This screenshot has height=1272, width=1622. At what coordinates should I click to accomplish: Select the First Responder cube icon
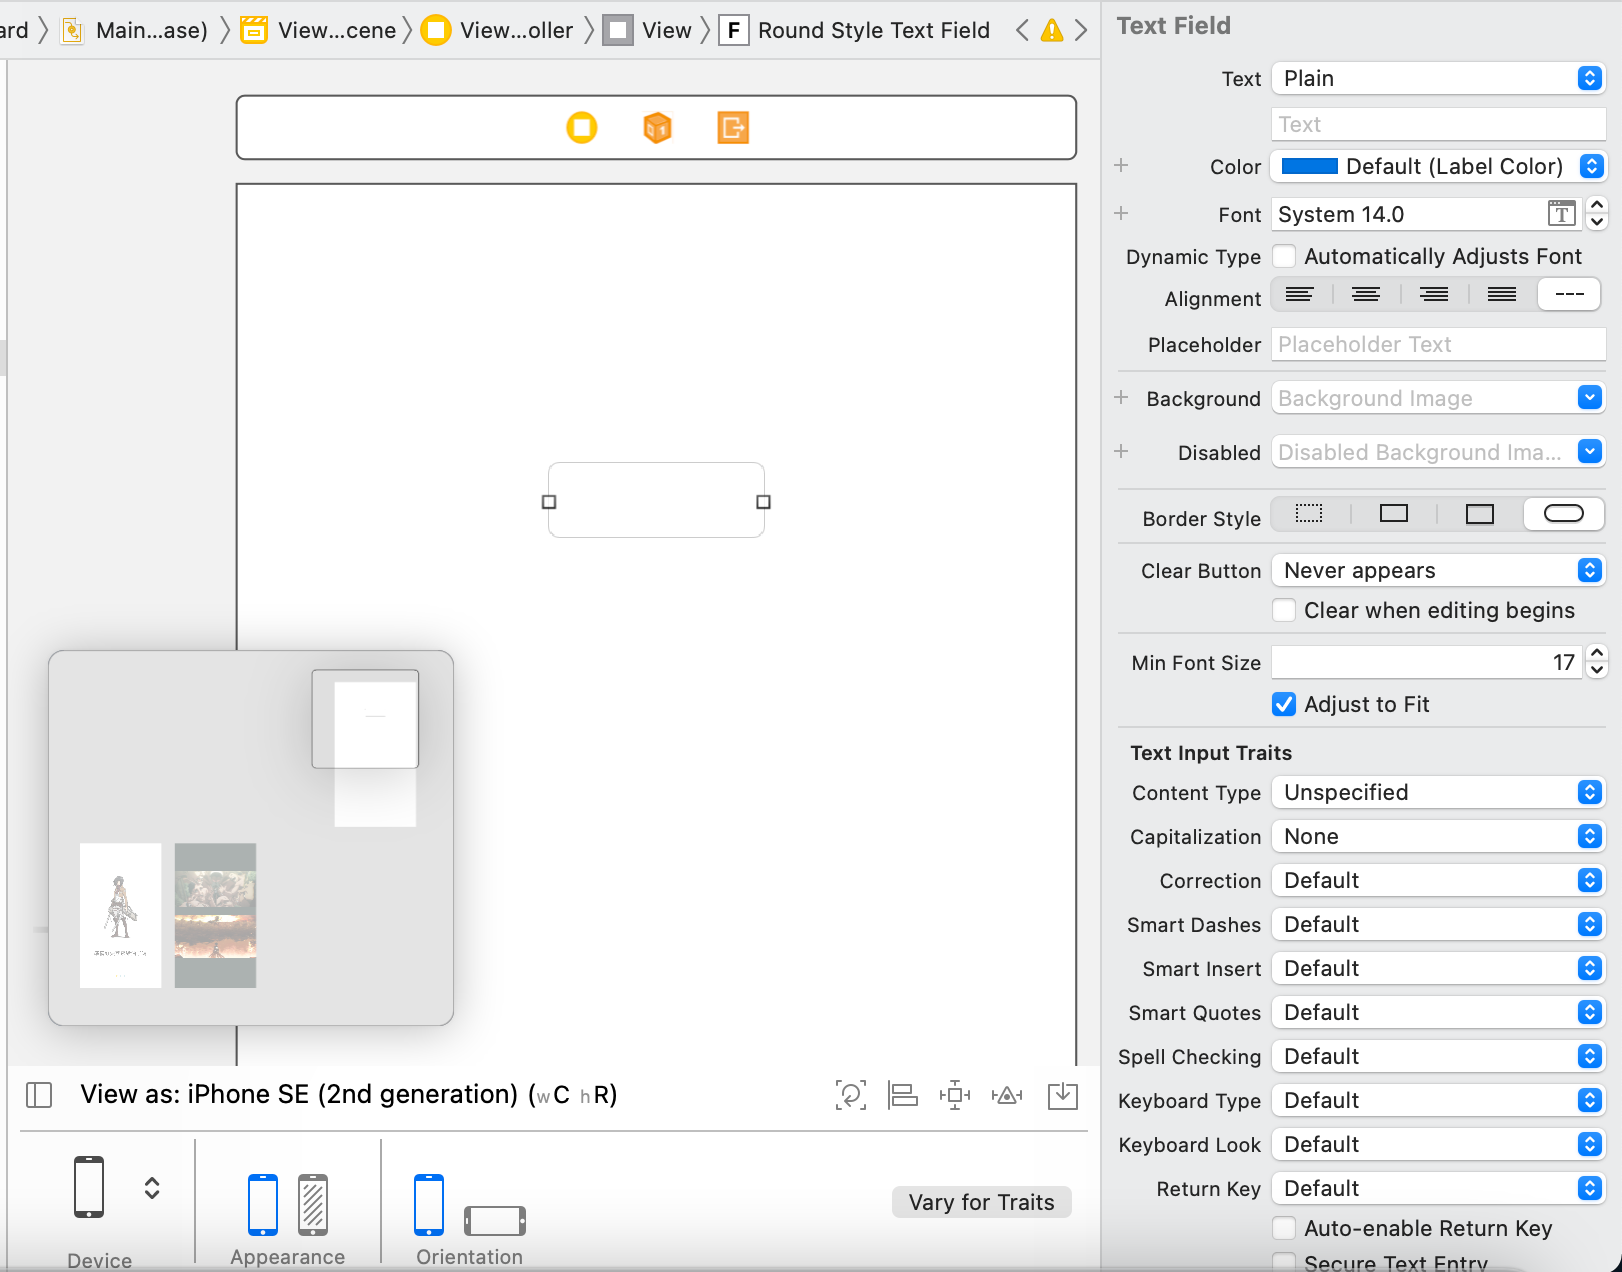pos(657,128)
